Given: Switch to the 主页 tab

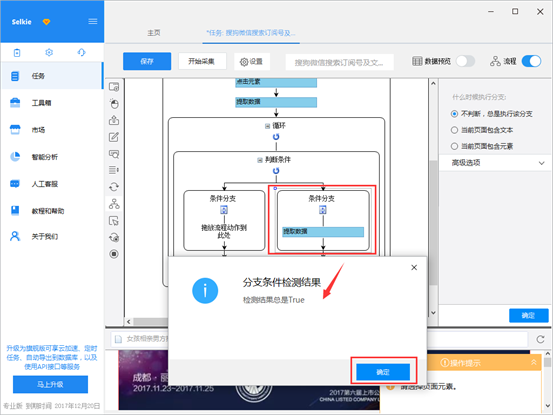Looking at the screenshot, I should click(154, 33).
